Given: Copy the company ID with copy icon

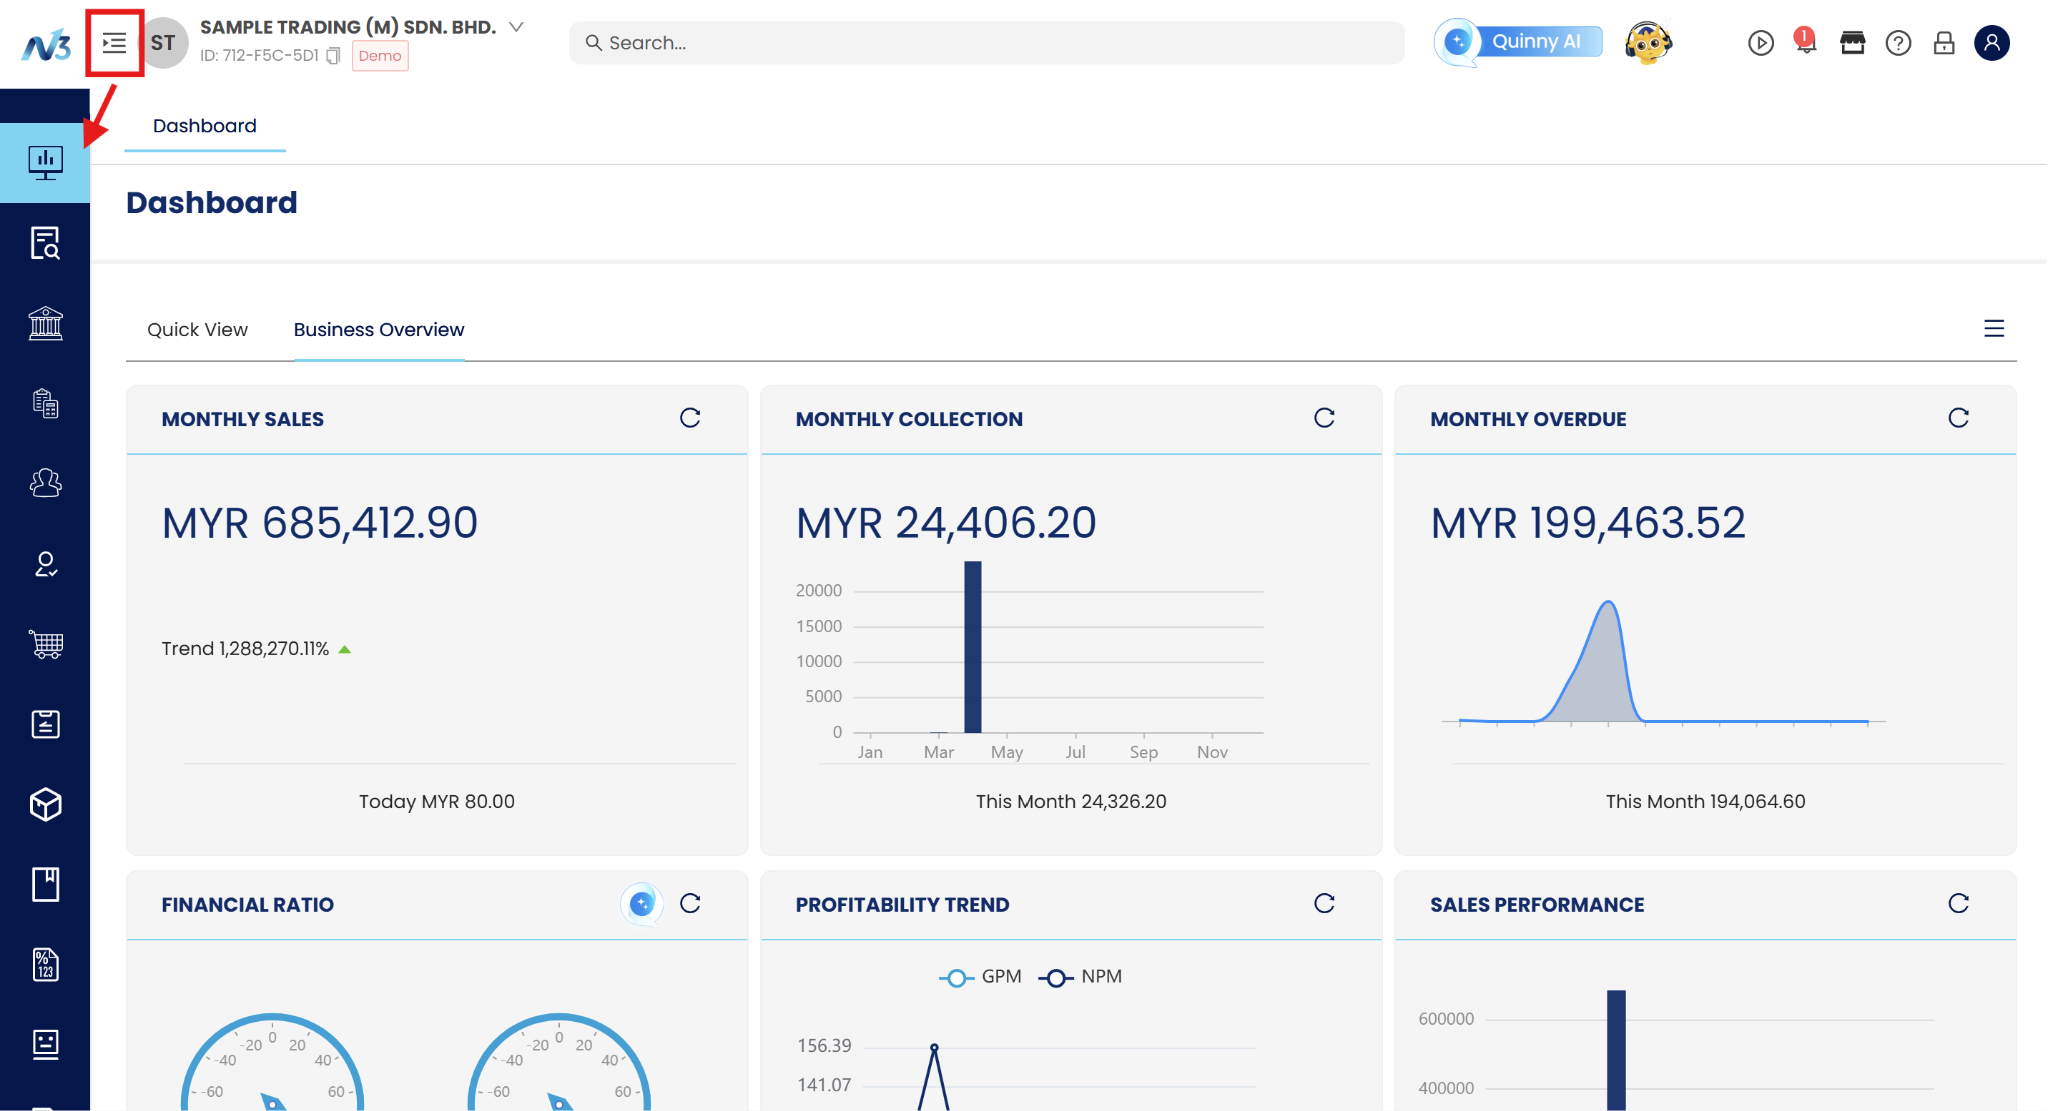Looking at the screenshot, I should point(334,56).
